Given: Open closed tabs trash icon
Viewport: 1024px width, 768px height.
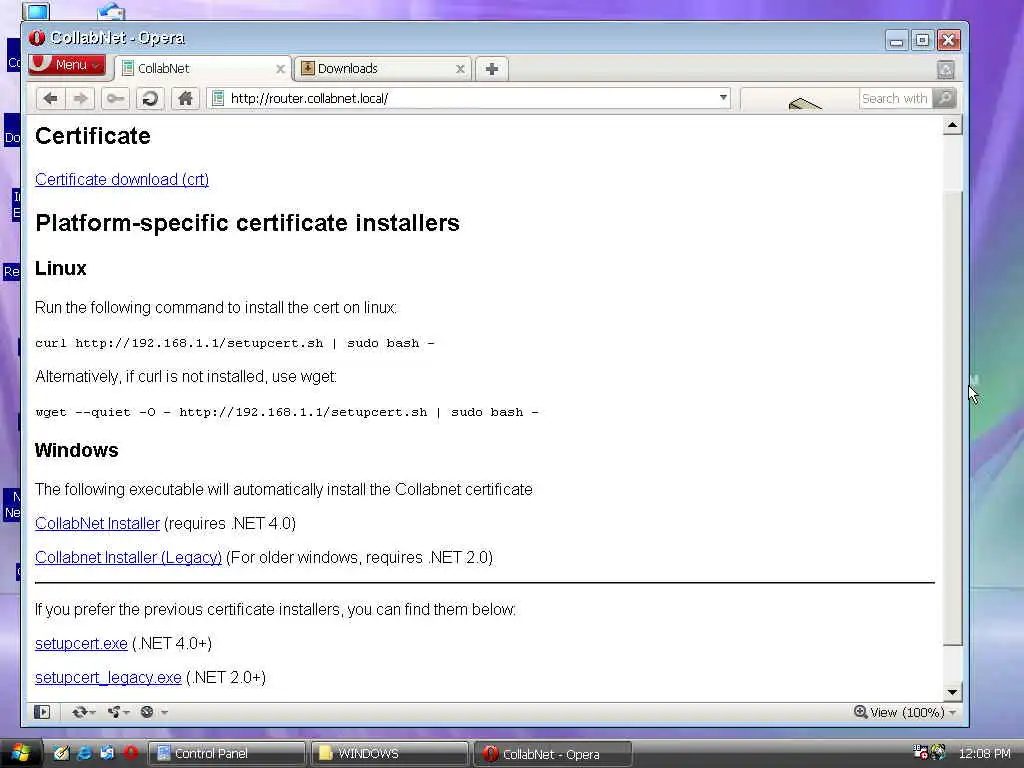Looking at the screenshot, I should [x=946, y=69].
